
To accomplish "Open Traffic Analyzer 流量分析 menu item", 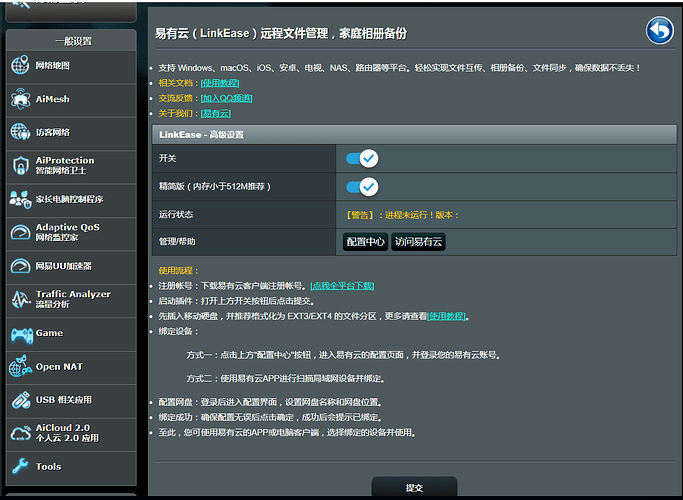I will 72,299.
